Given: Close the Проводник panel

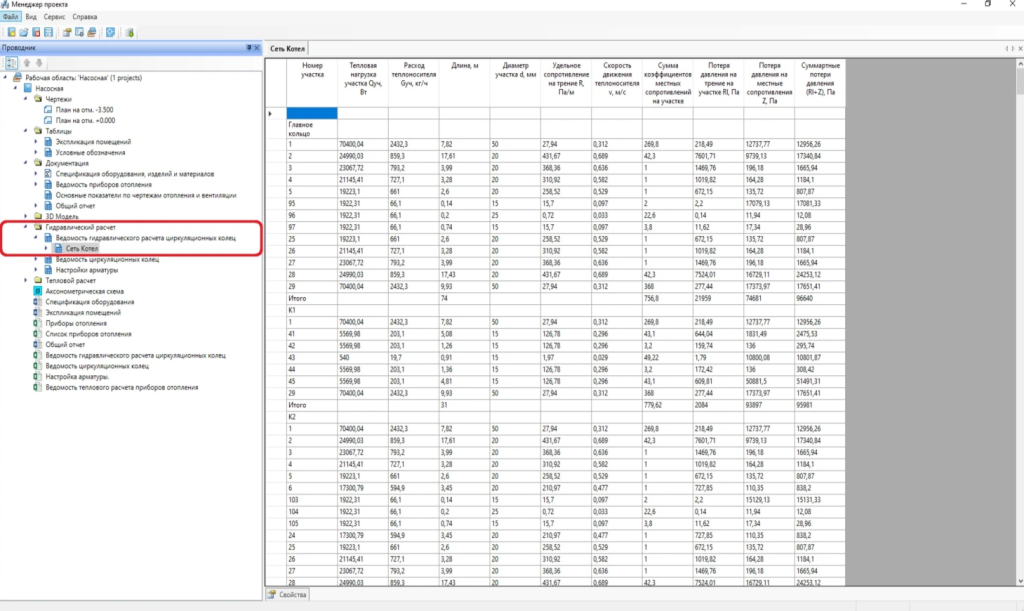Looking at the screenshot, I should tap(257, 48).
